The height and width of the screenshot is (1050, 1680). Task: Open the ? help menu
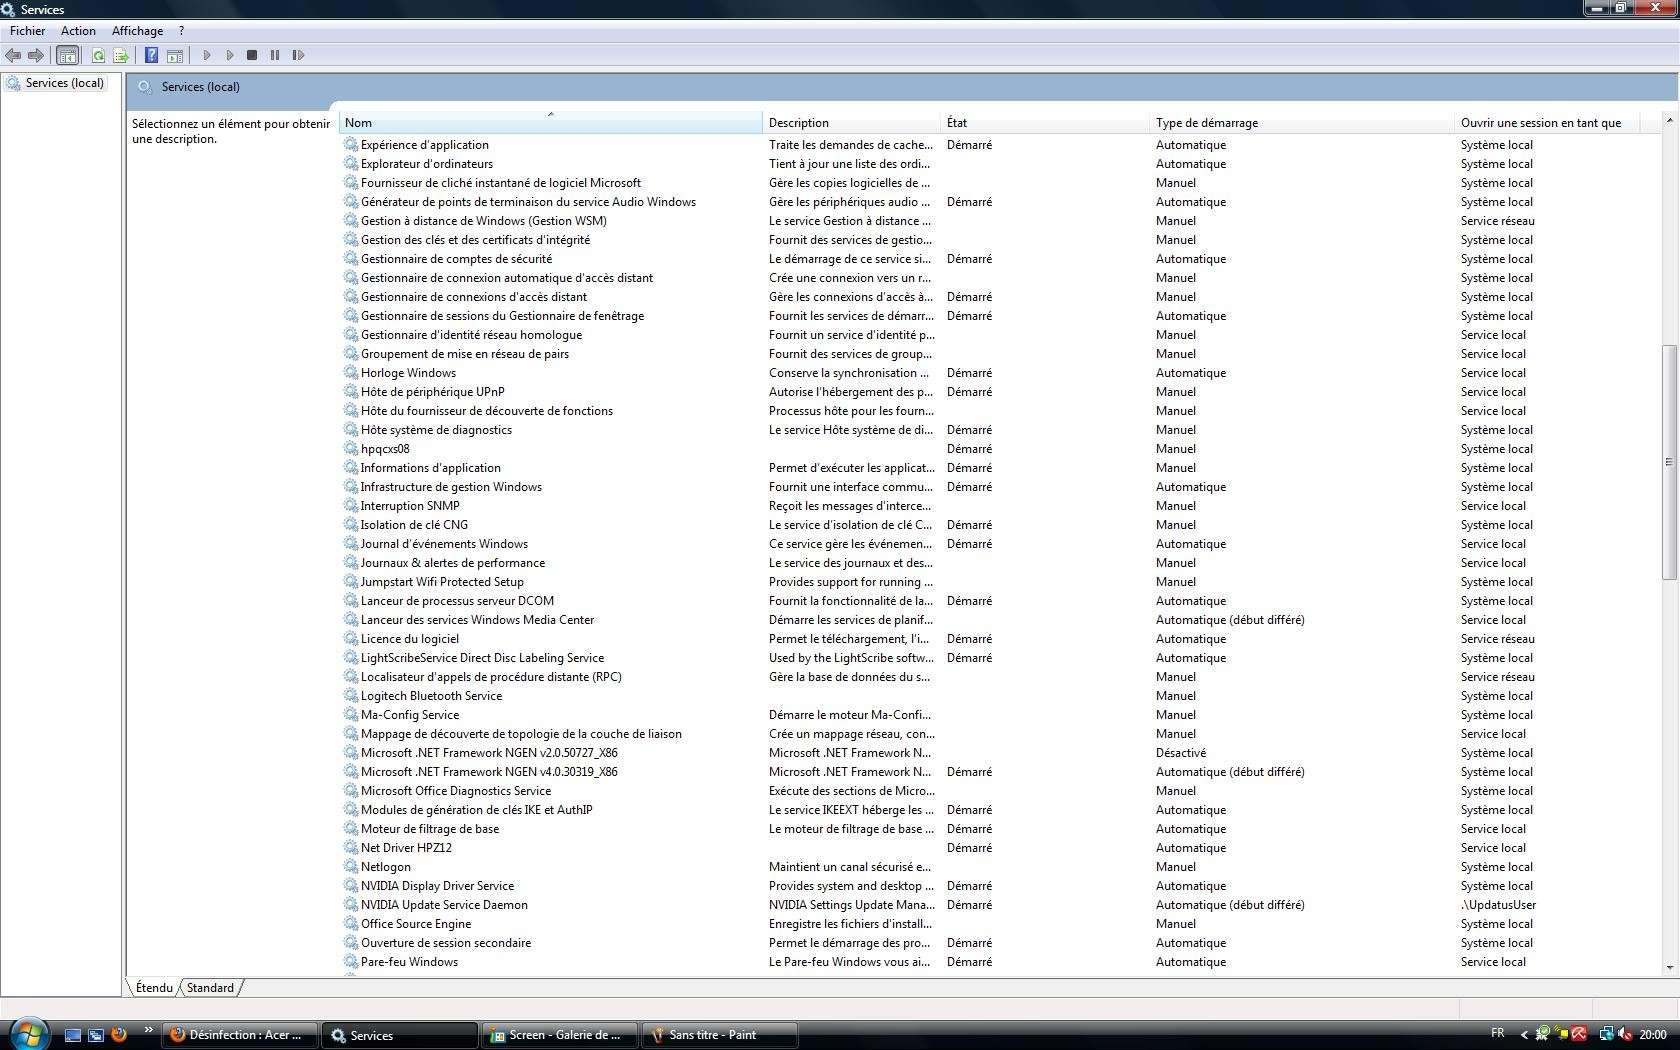[181, 31]
